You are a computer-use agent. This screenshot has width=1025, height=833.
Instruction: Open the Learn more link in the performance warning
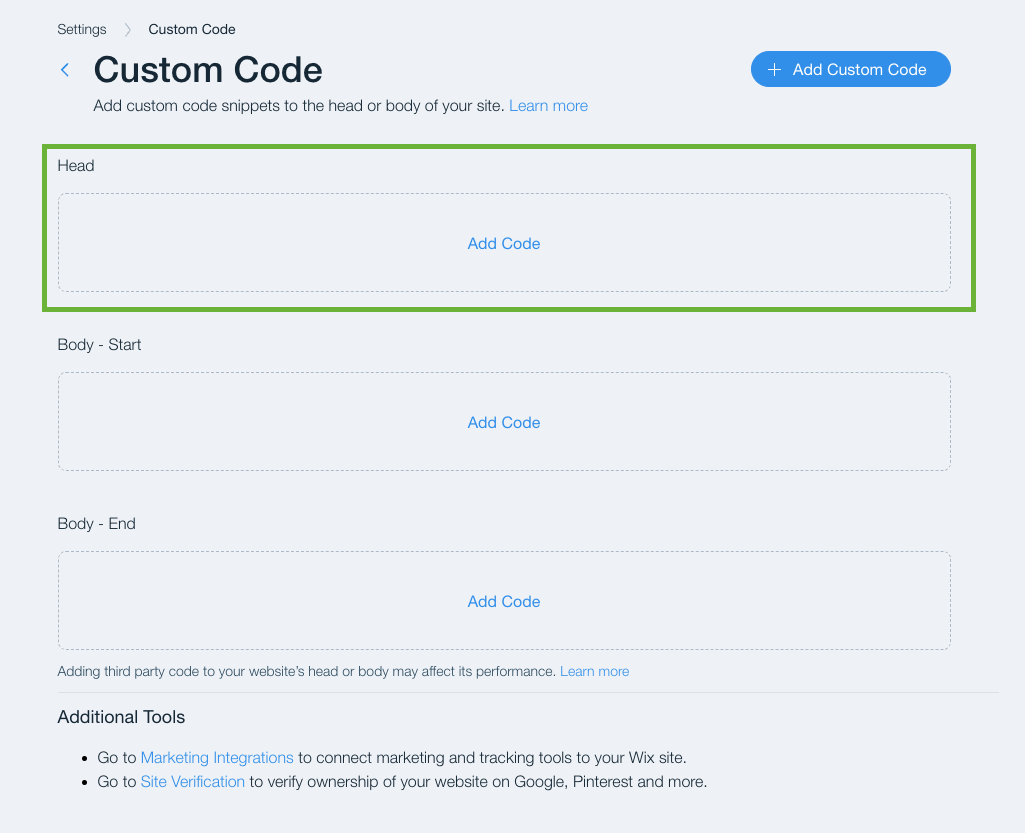(594, 671)
